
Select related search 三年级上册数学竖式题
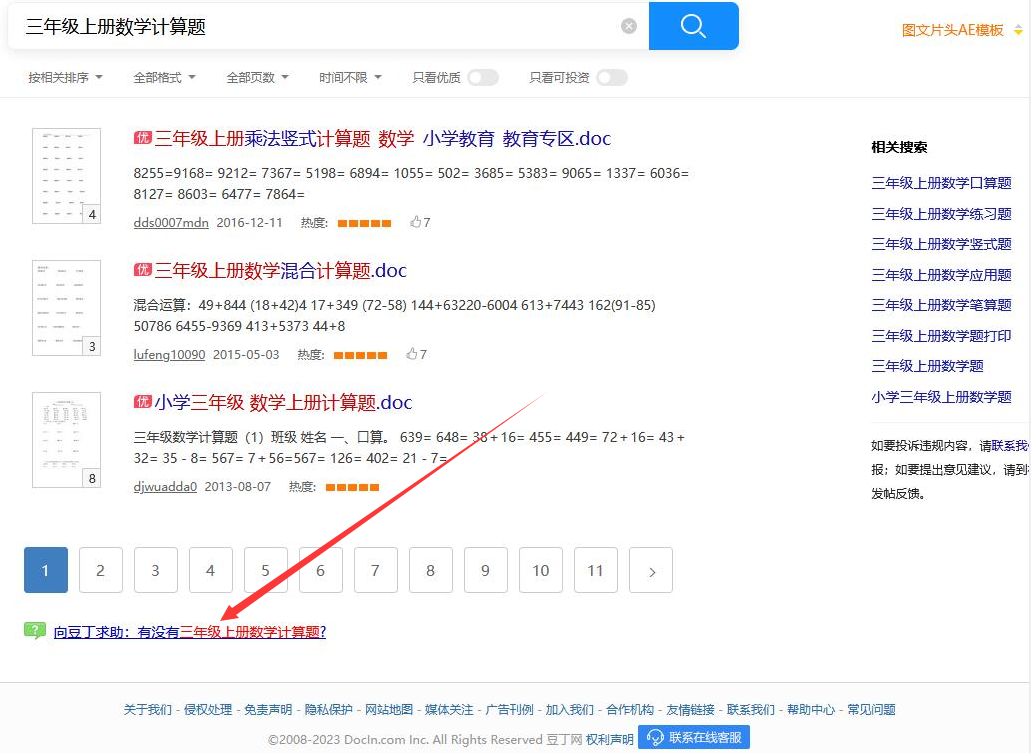941,244
